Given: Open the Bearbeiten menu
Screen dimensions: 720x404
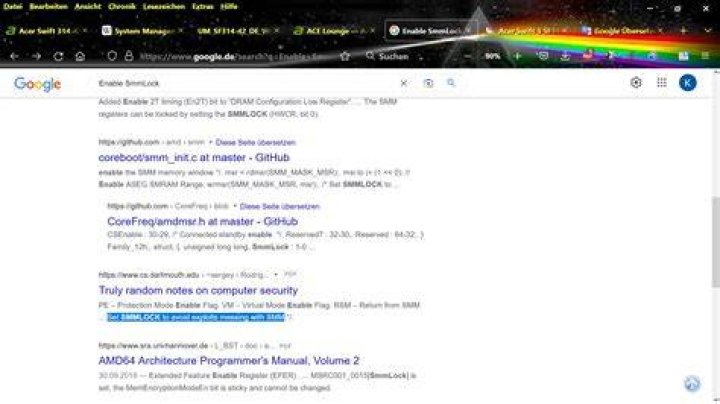Looking at the screenshot, I should point(49,6).
